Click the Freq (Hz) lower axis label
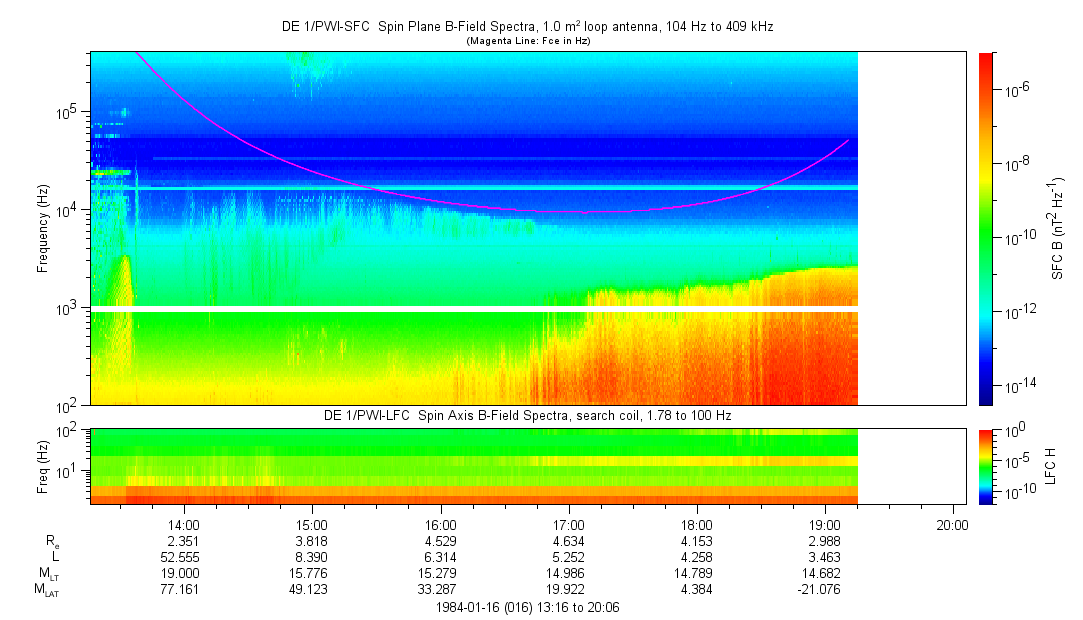The height and width of the screenshot is (620, 1083). click(43, 465)
